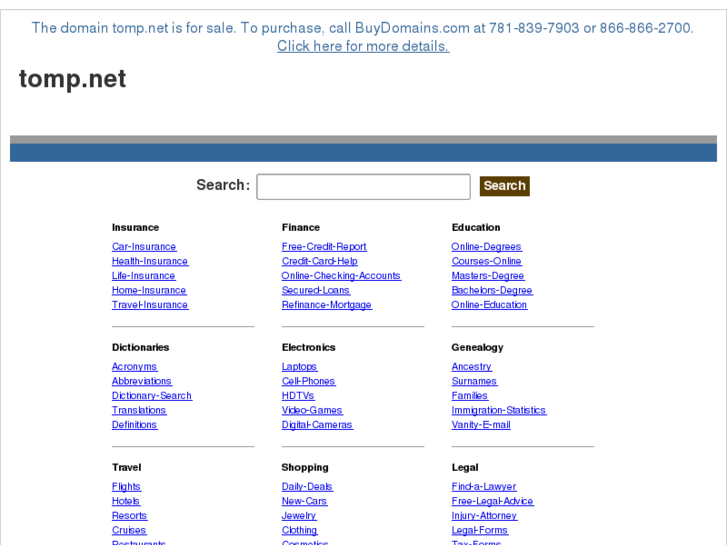Image resolution: width=727 pixels, height=545 pixels.
Task: Go to the Dictionary-Search link
Action: pyautogui.click(x=152, y=396)
